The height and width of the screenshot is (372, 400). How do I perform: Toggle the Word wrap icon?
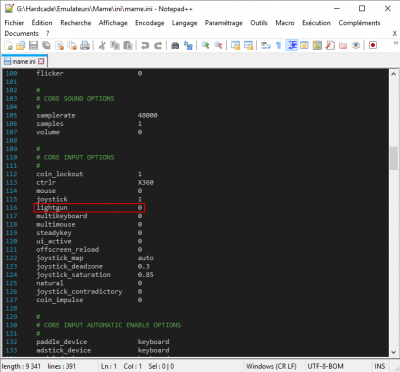(266, 45)
